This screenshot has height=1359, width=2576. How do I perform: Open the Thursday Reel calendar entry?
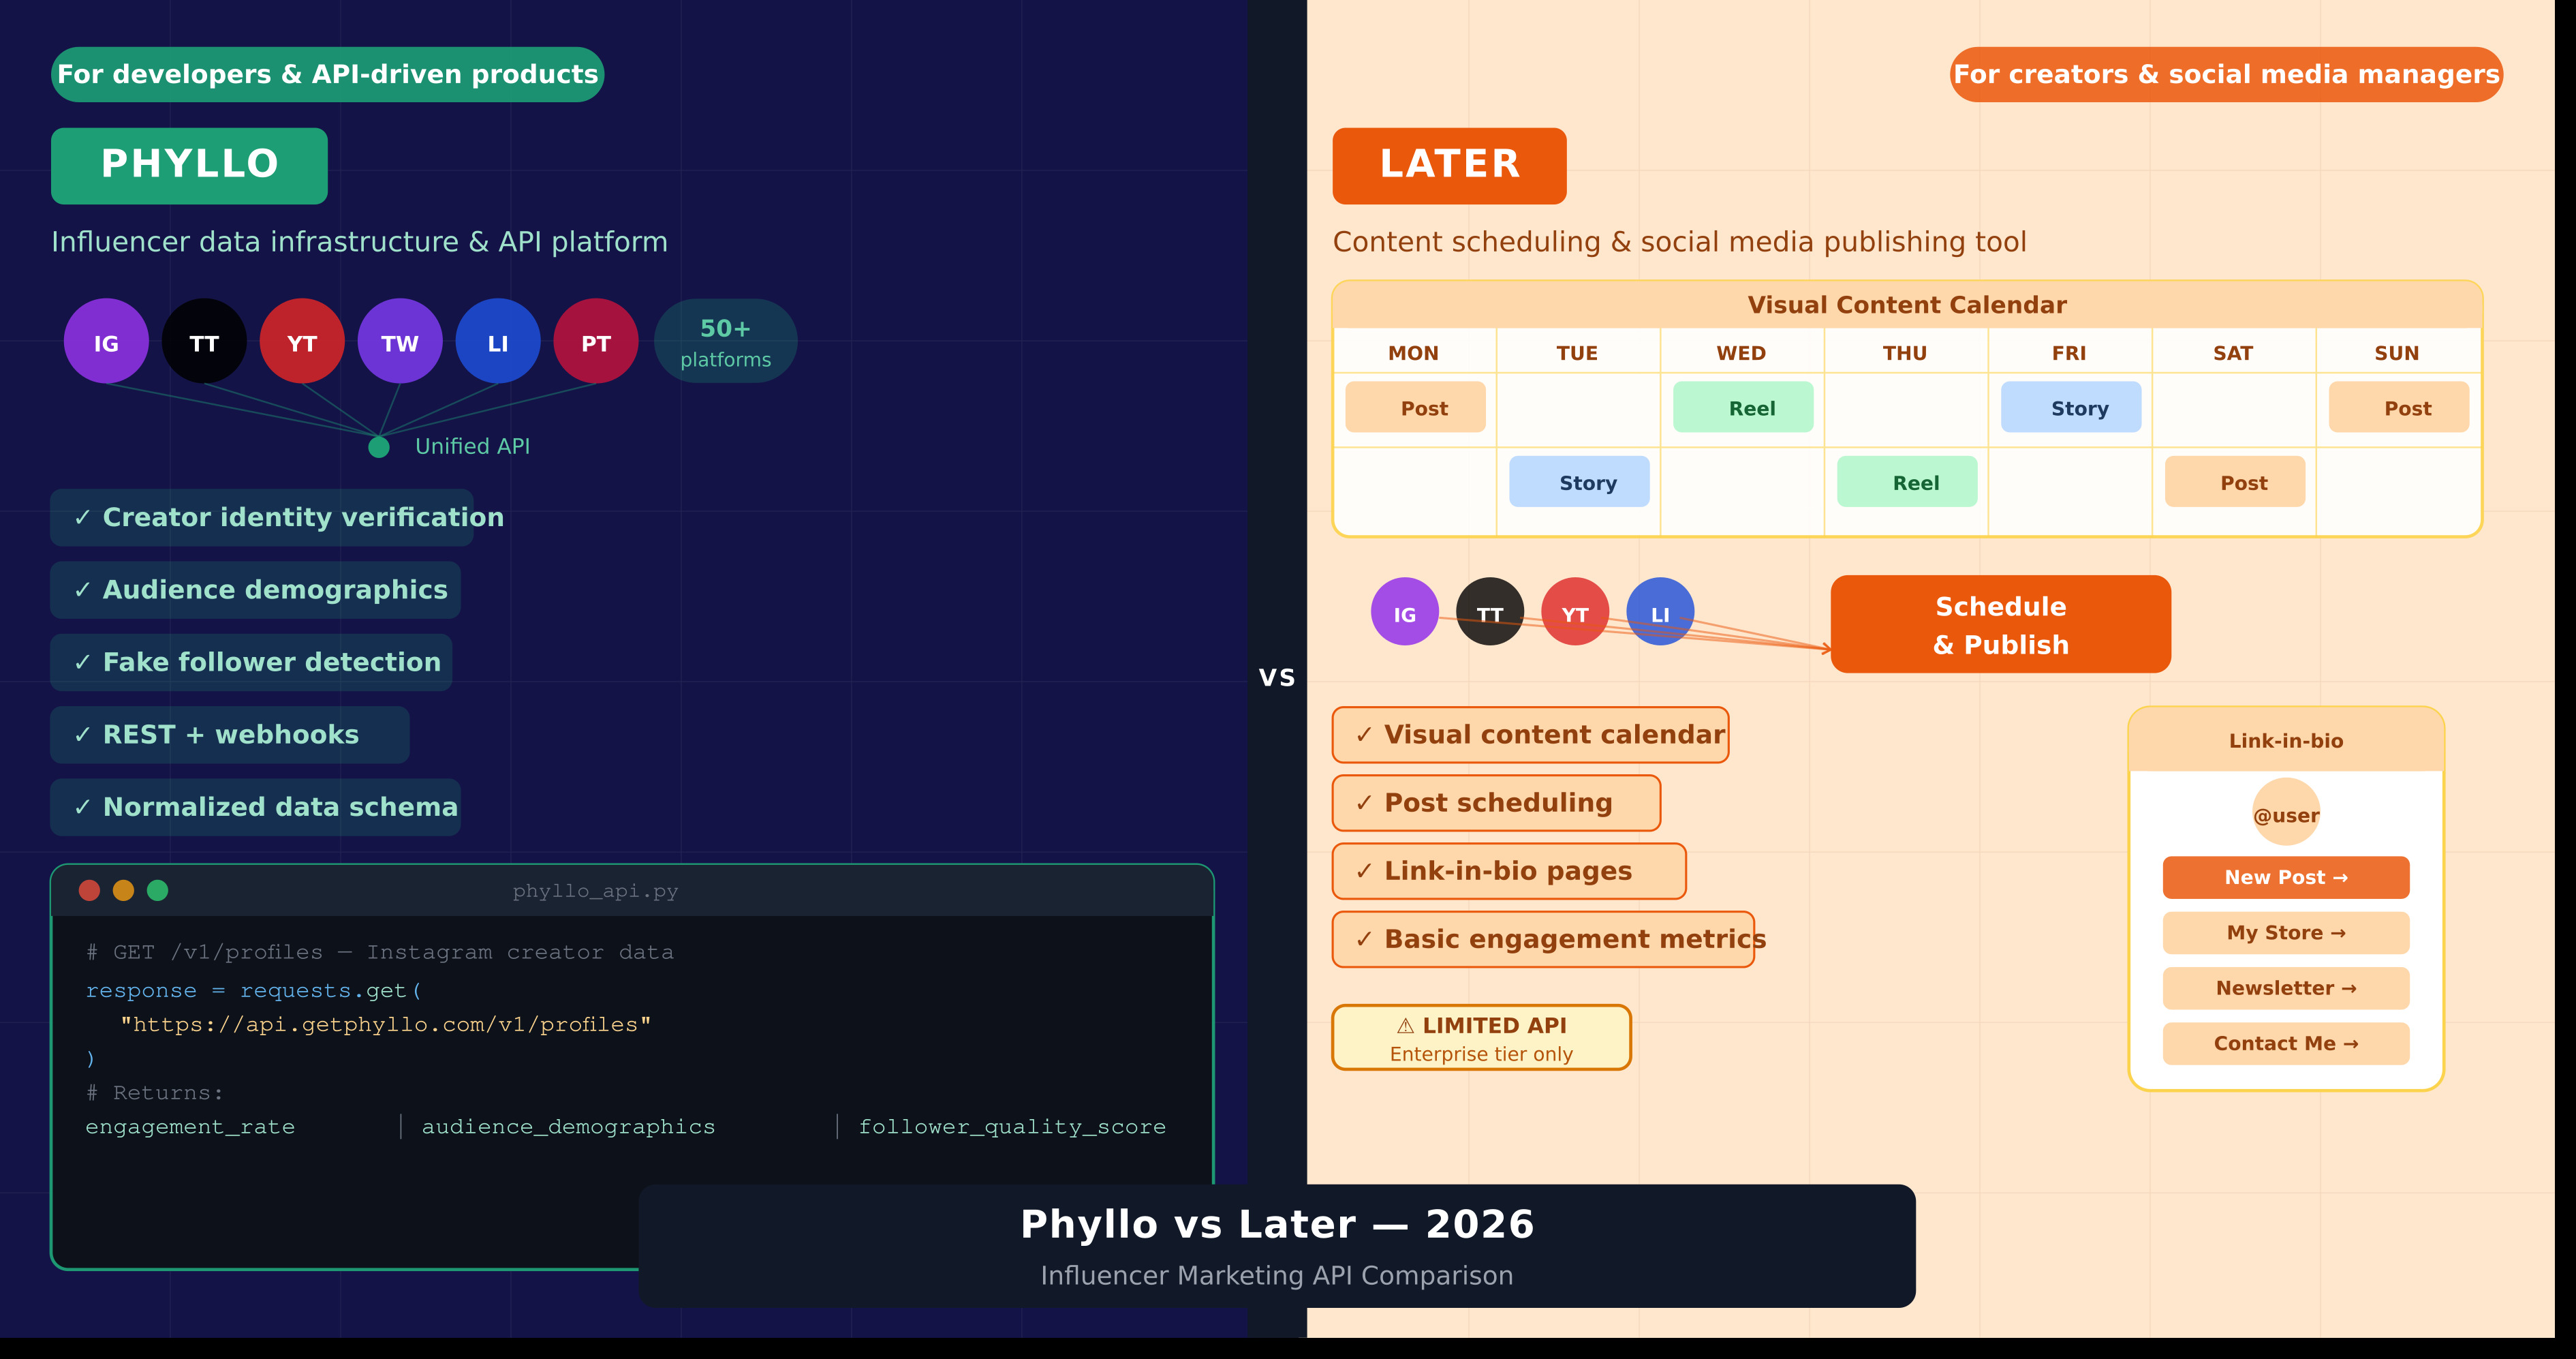(x=1907, y=482)
